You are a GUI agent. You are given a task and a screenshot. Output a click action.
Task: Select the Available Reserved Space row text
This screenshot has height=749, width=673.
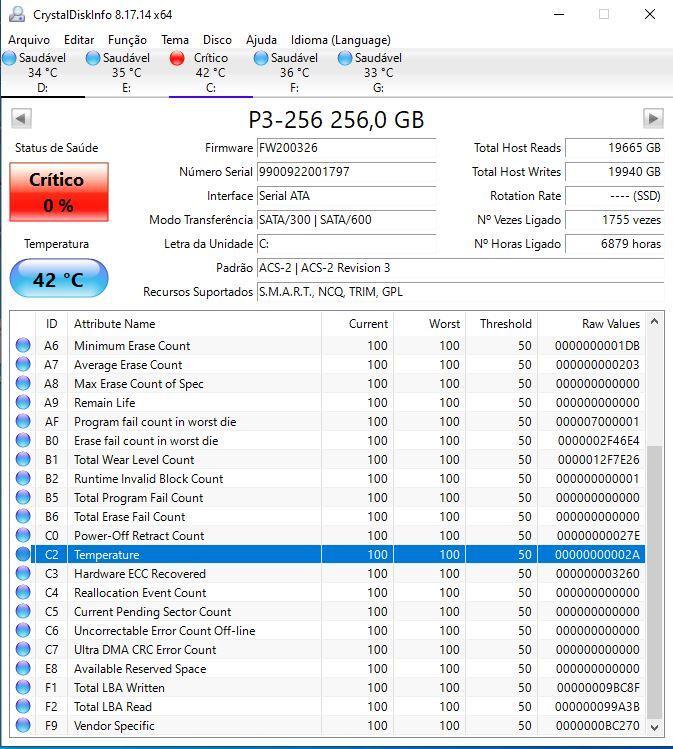(140, 669)
